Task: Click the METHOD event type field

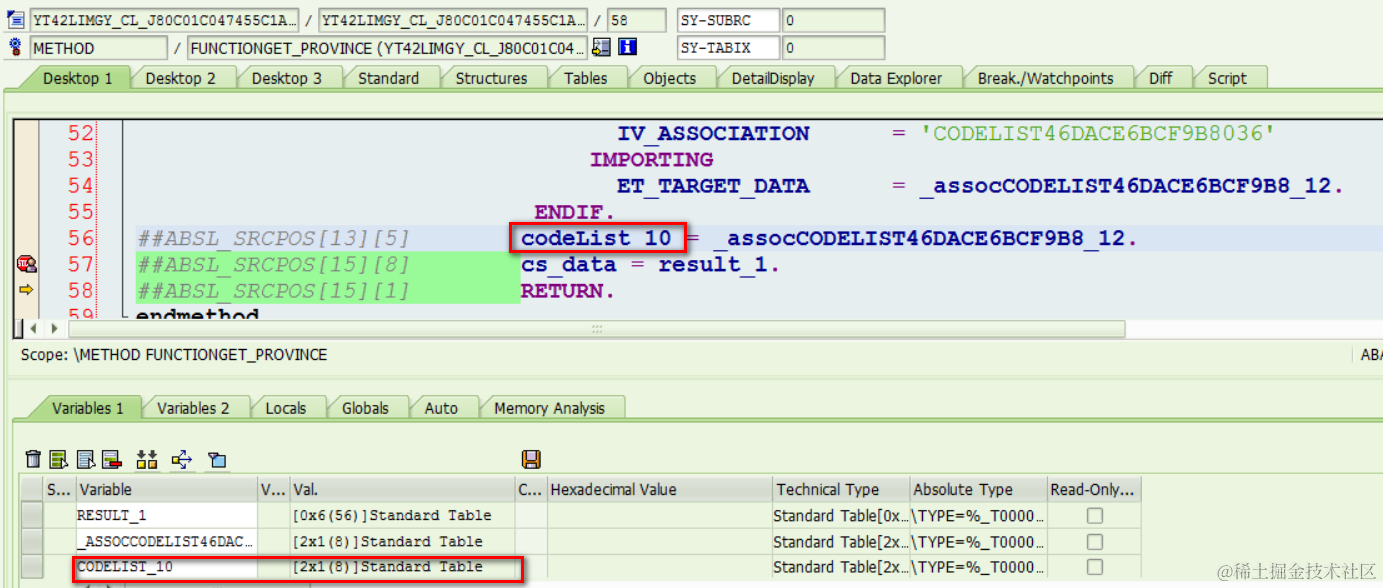Action: pos(99,47)
